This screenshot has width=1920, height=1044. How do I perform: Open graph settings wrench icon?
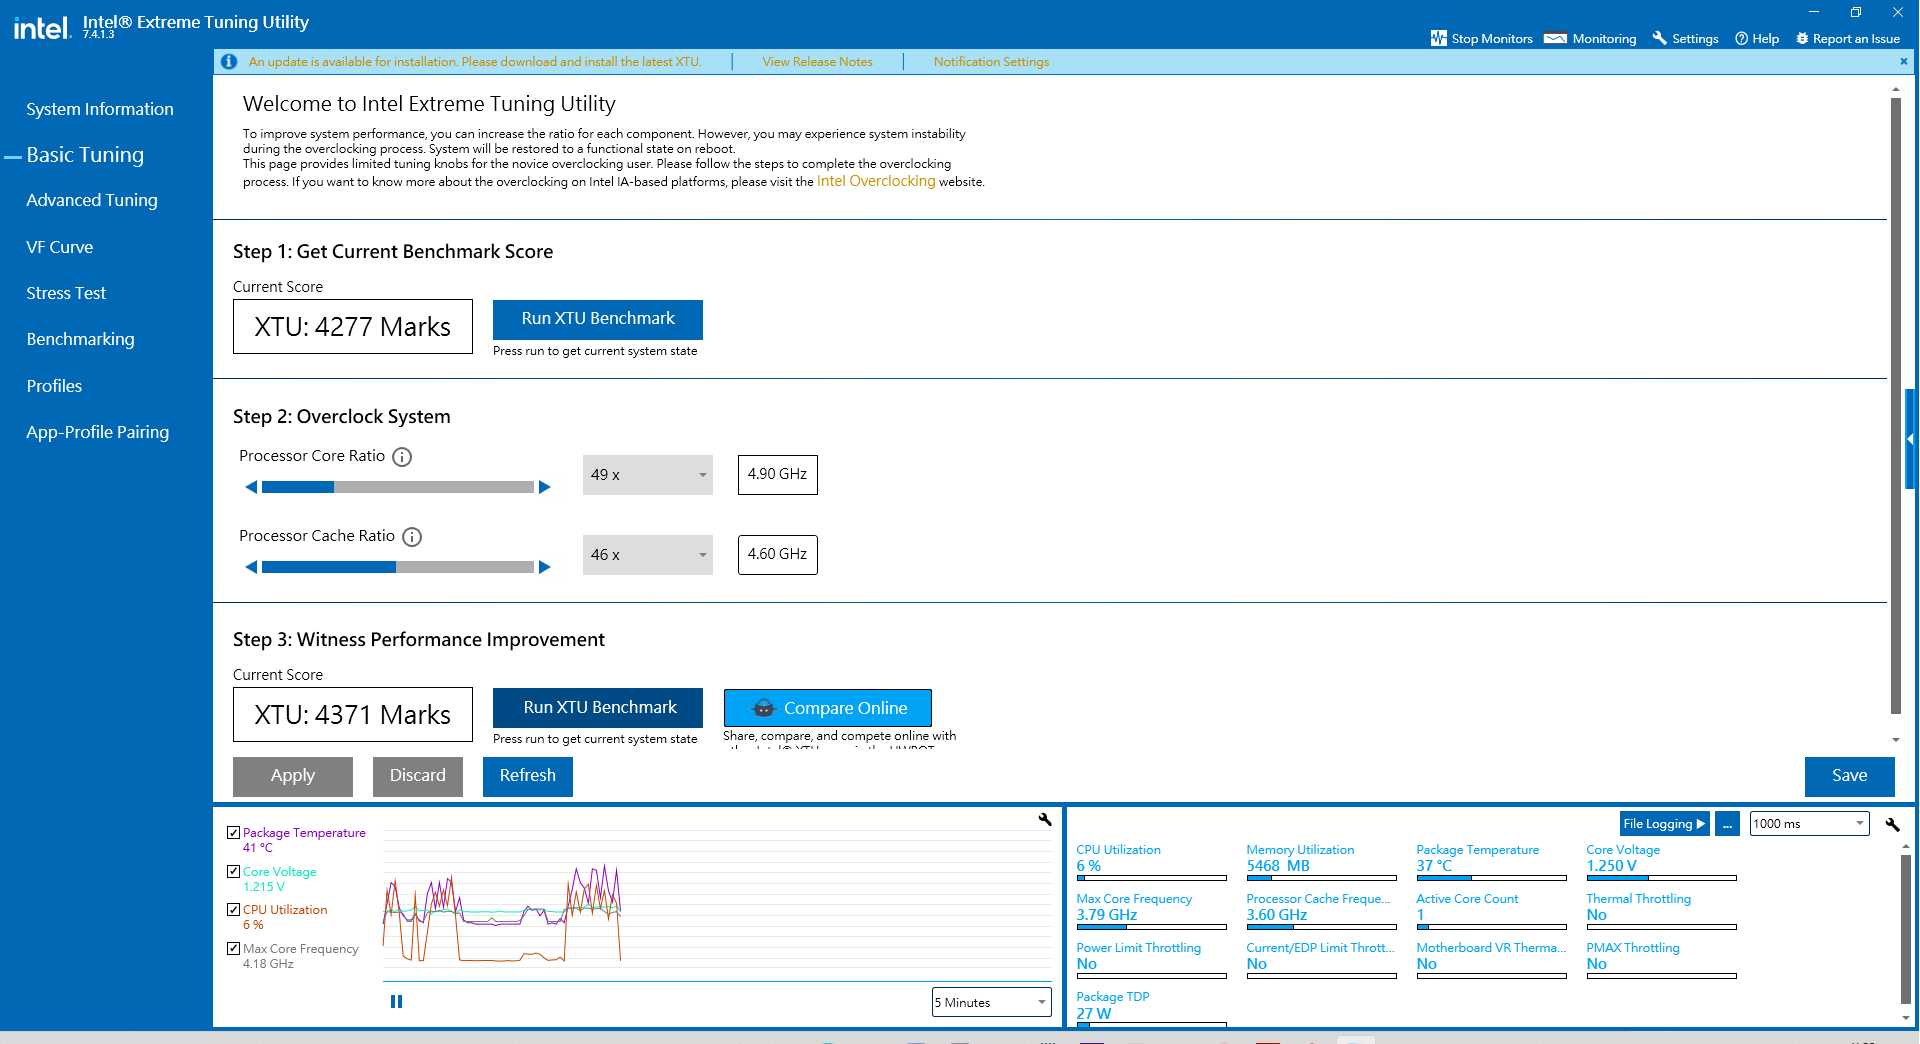(1045, 820)
